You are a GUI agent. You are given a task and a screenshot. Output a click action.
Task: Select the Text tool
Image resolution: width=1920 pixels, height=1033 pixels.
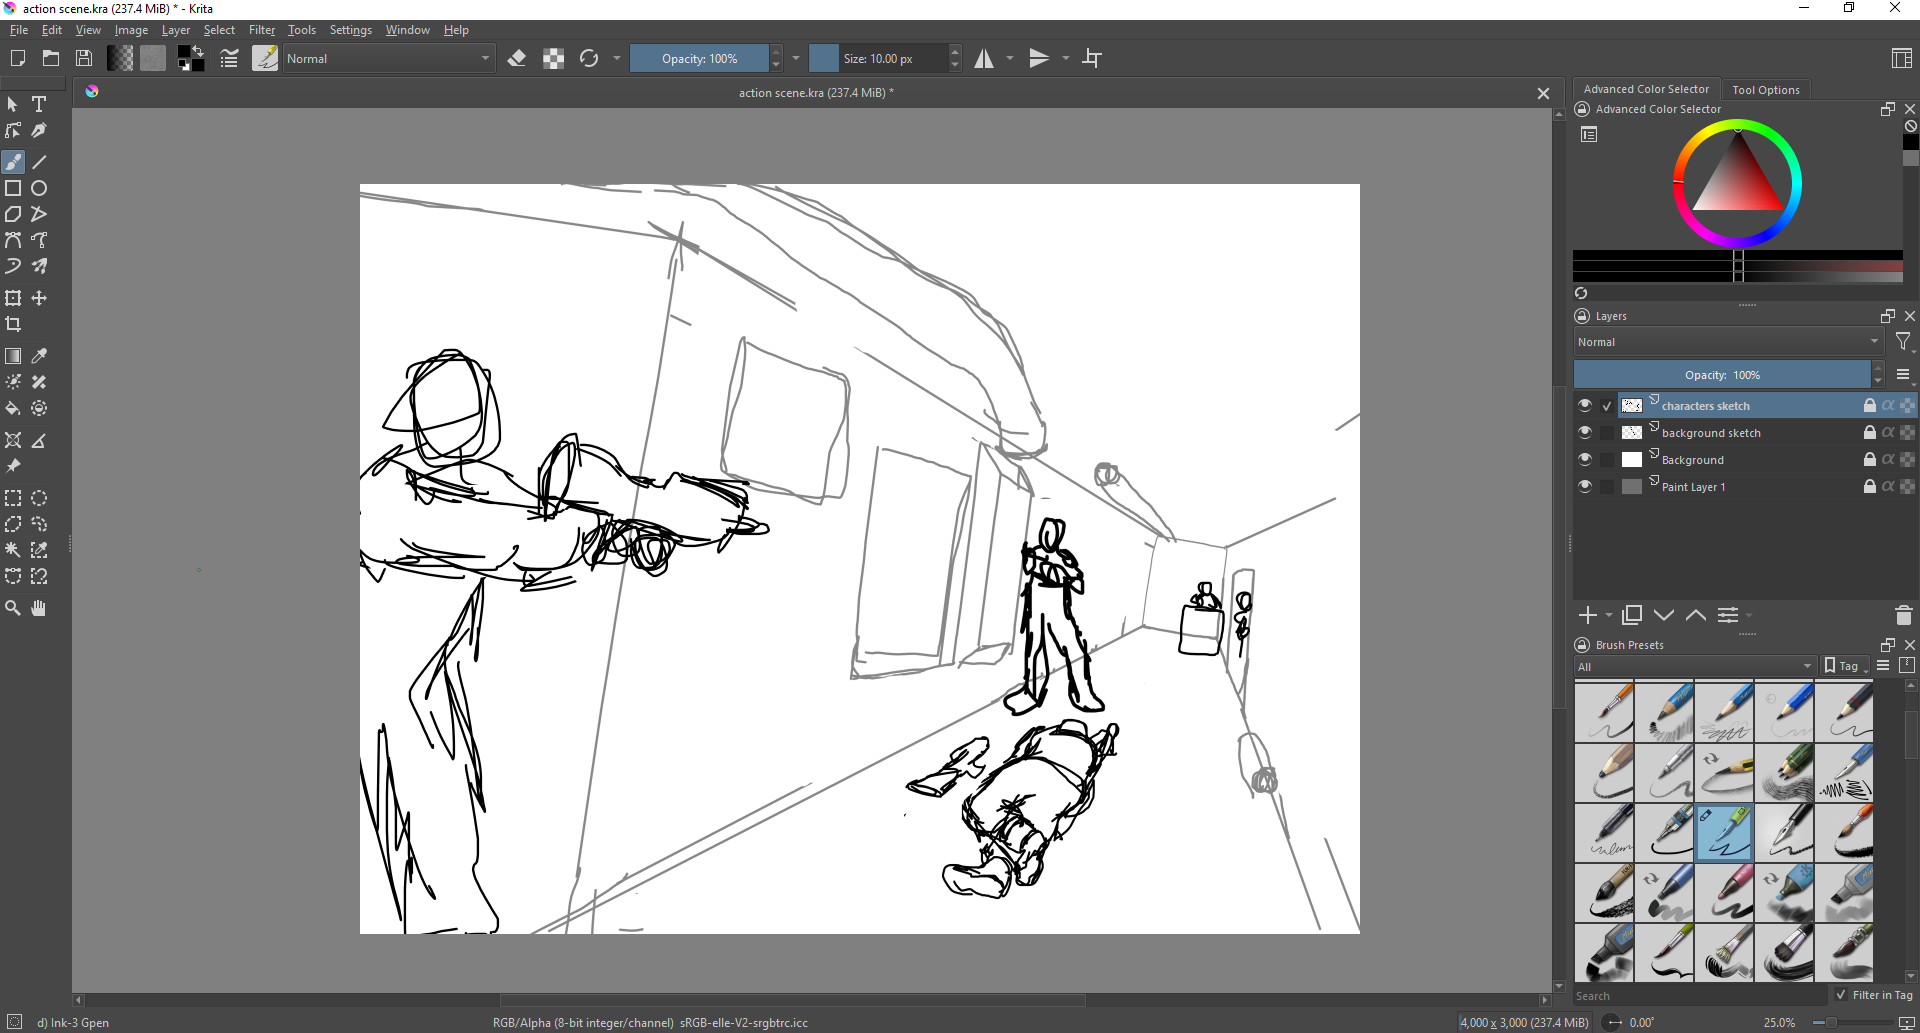coord(39,104)
